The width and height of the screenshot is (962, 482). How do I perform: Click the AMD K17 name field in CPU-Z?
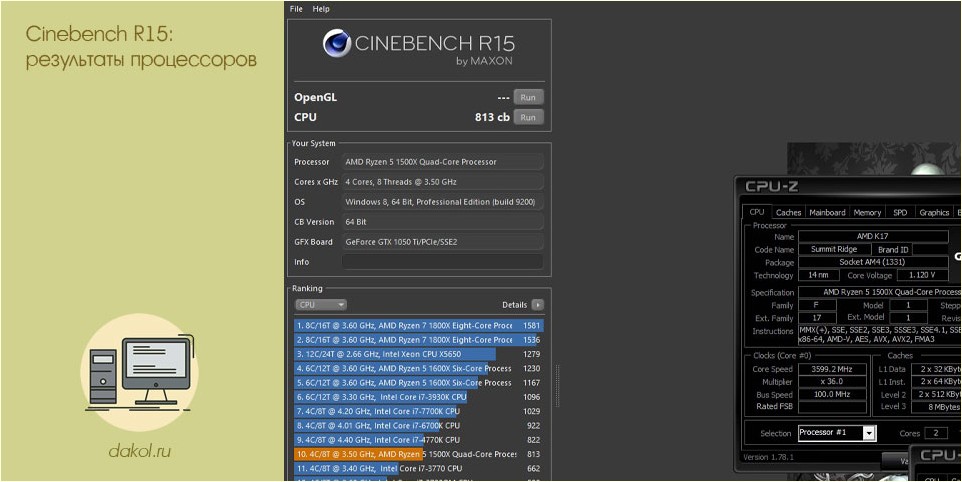tap(872, 236)
